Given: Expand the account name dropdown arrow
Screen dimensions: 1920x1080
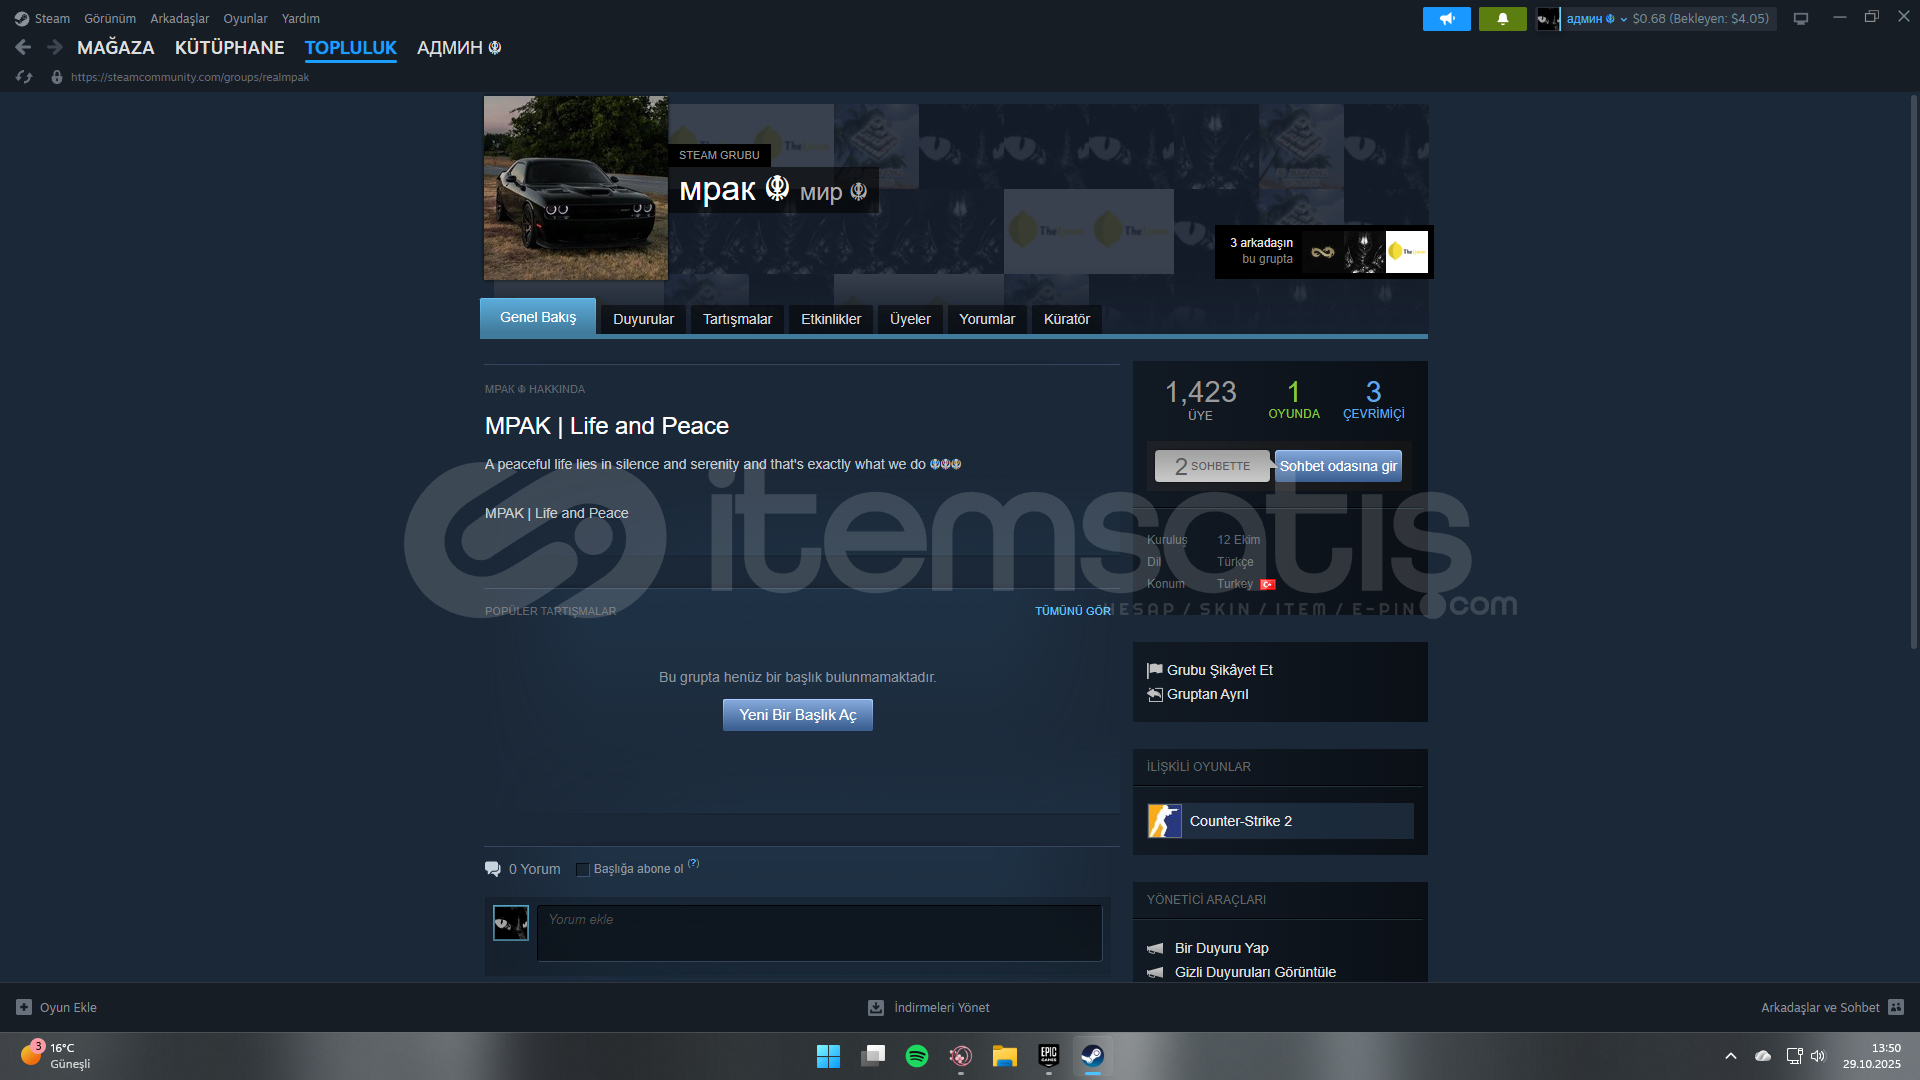Looking at the screenshot, I should point(1624,19).
